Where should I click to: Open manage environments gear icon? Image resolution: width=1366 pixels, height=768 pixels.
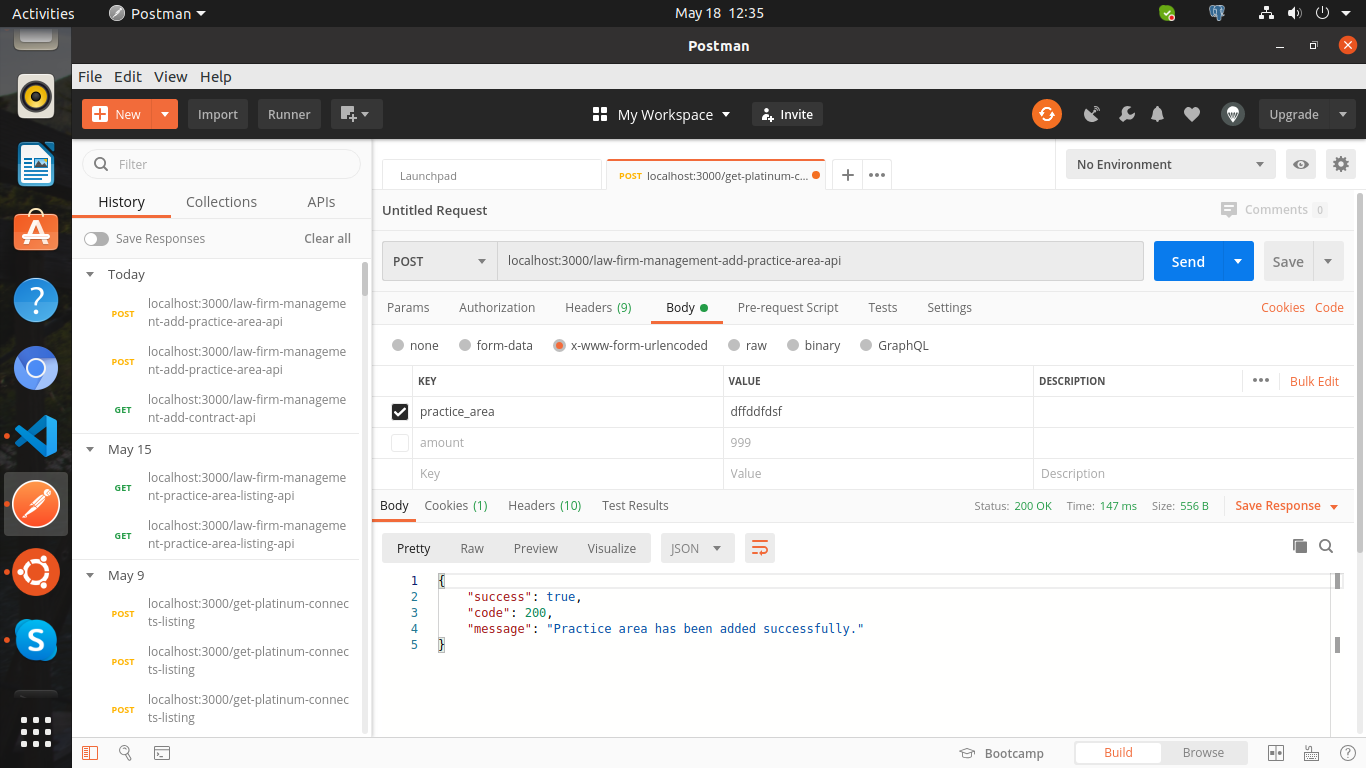pyautogui.click(x=1341, y=165)
